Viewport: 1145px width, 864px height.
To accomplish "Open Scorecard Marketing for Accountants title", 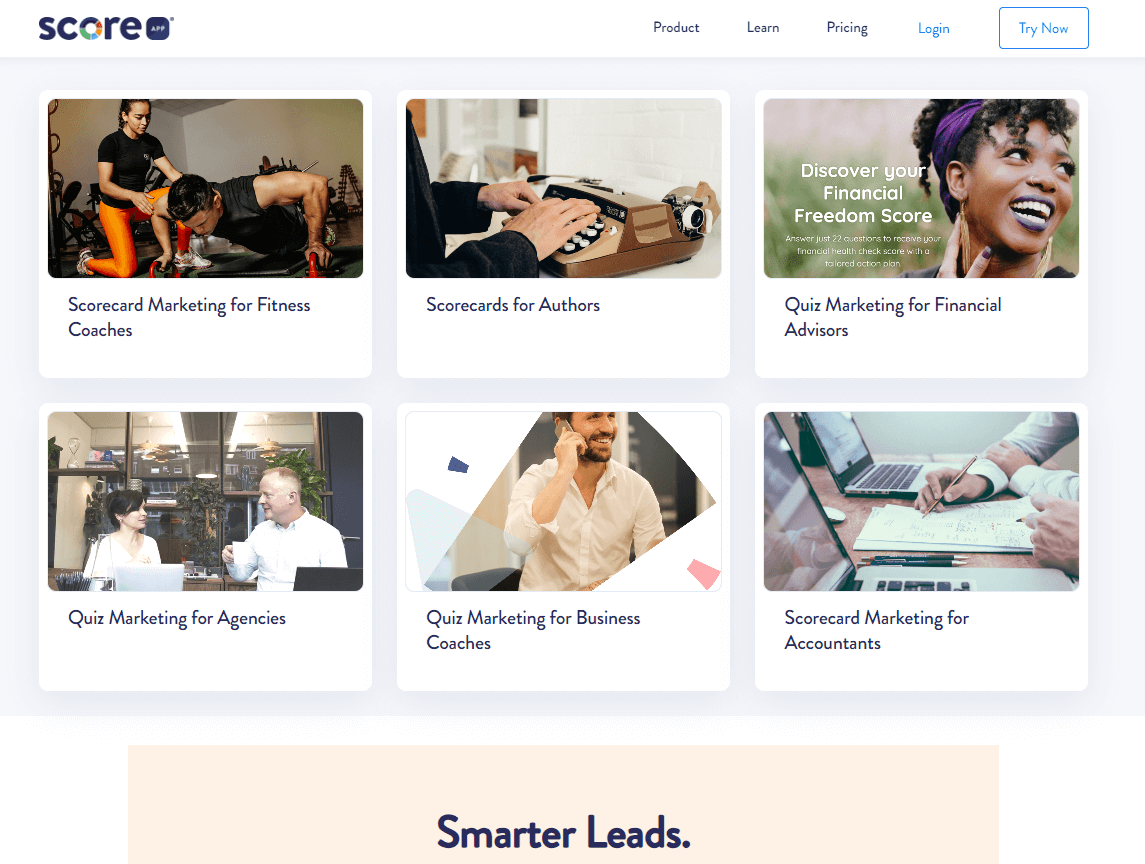I will point(876,630).
